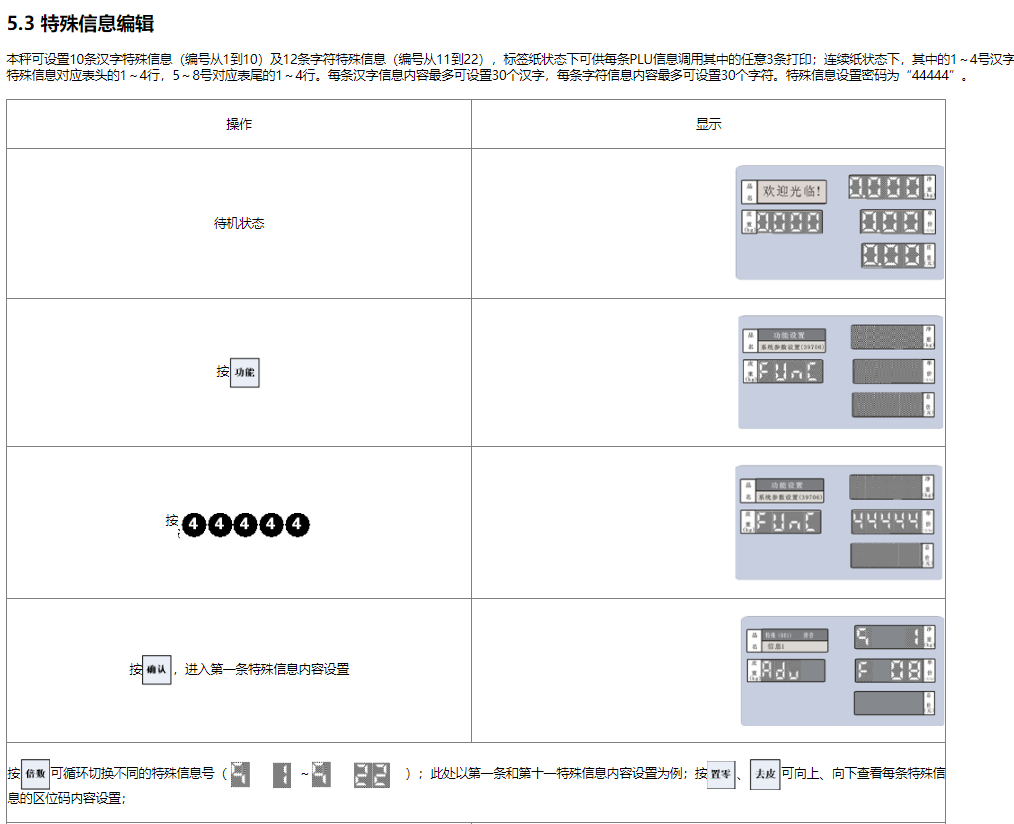Click the 5.3 特殊信息编辑 section heading
Image resolution: width=1014 pixels, height=824 pixels.
point(81,23)
